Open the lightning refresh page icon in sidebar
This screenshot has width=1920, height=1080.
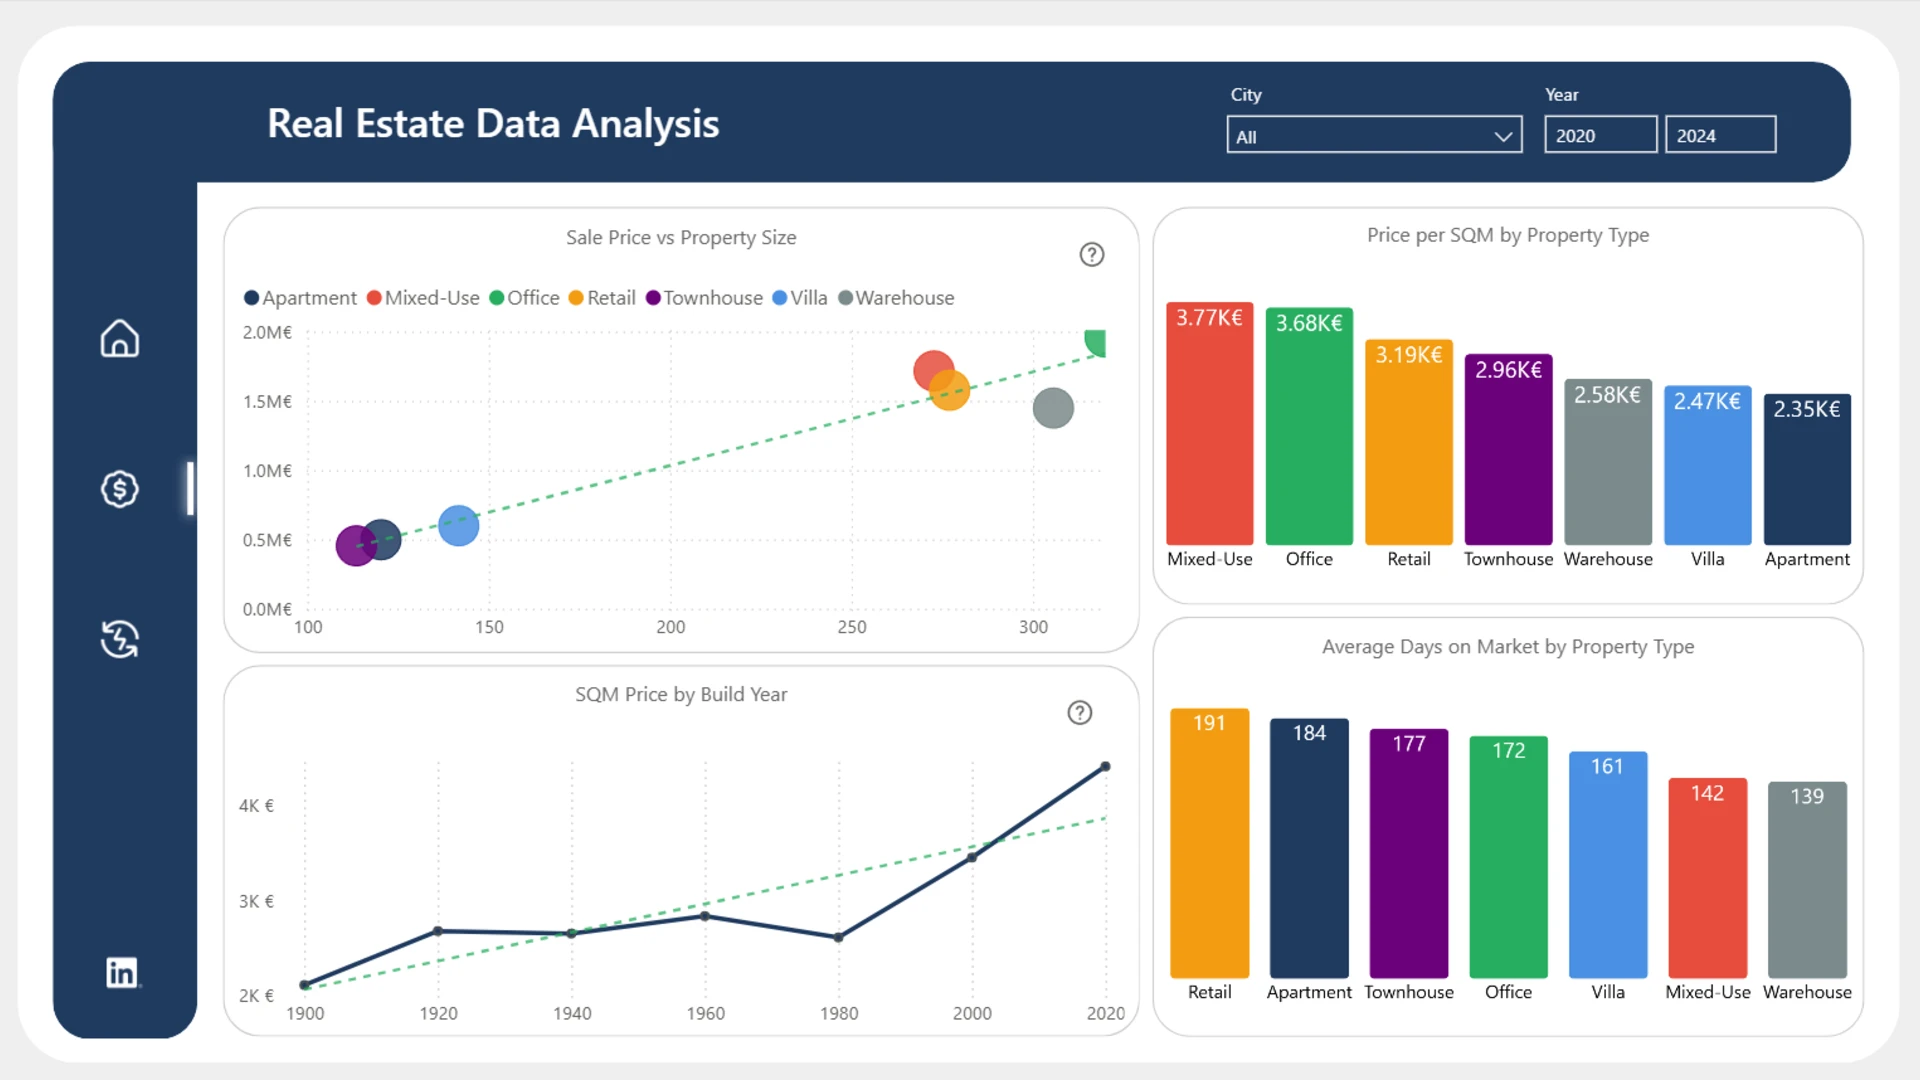120,639
